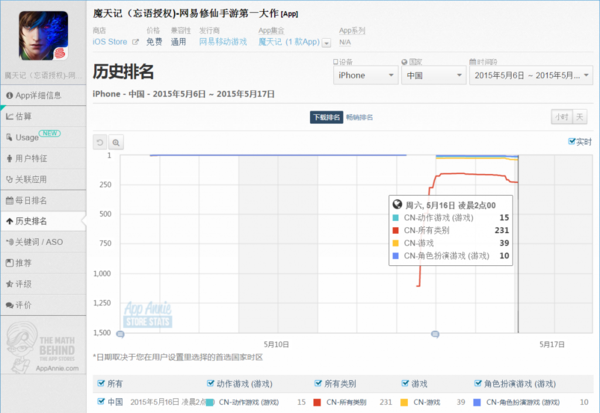Toggle the 中国 row checkbox
This screenshot has height=413, width=600.
pos(101,401)
